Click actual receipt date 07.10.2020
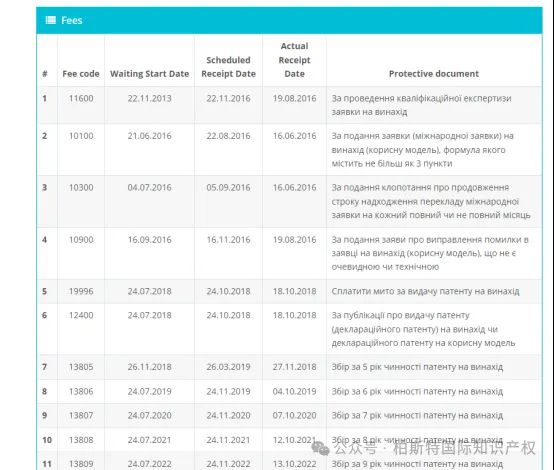This screenshot has height=470, width=554. coord(294,415)
